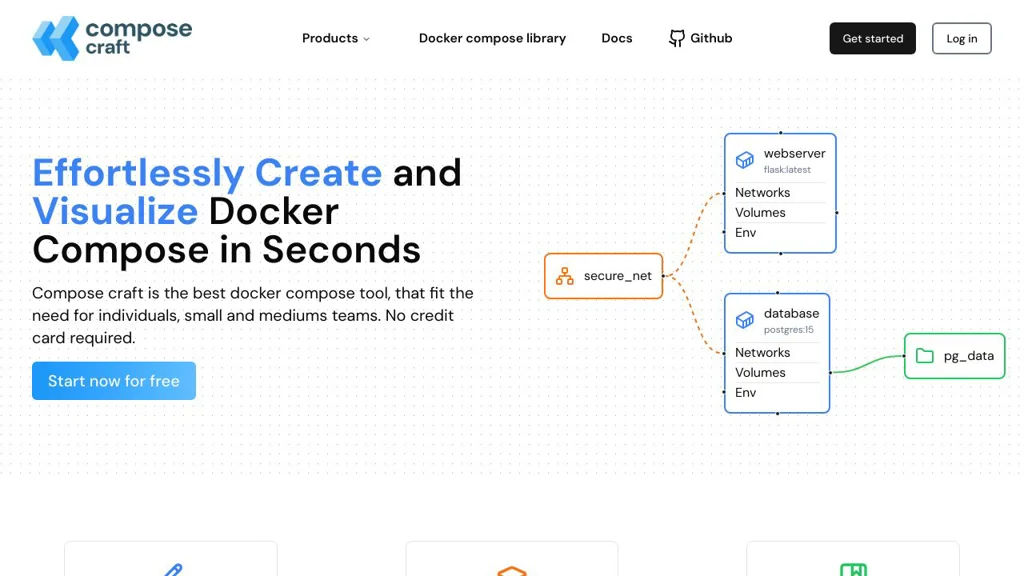
Task: Click the Log in button
Action: (961, 39)
